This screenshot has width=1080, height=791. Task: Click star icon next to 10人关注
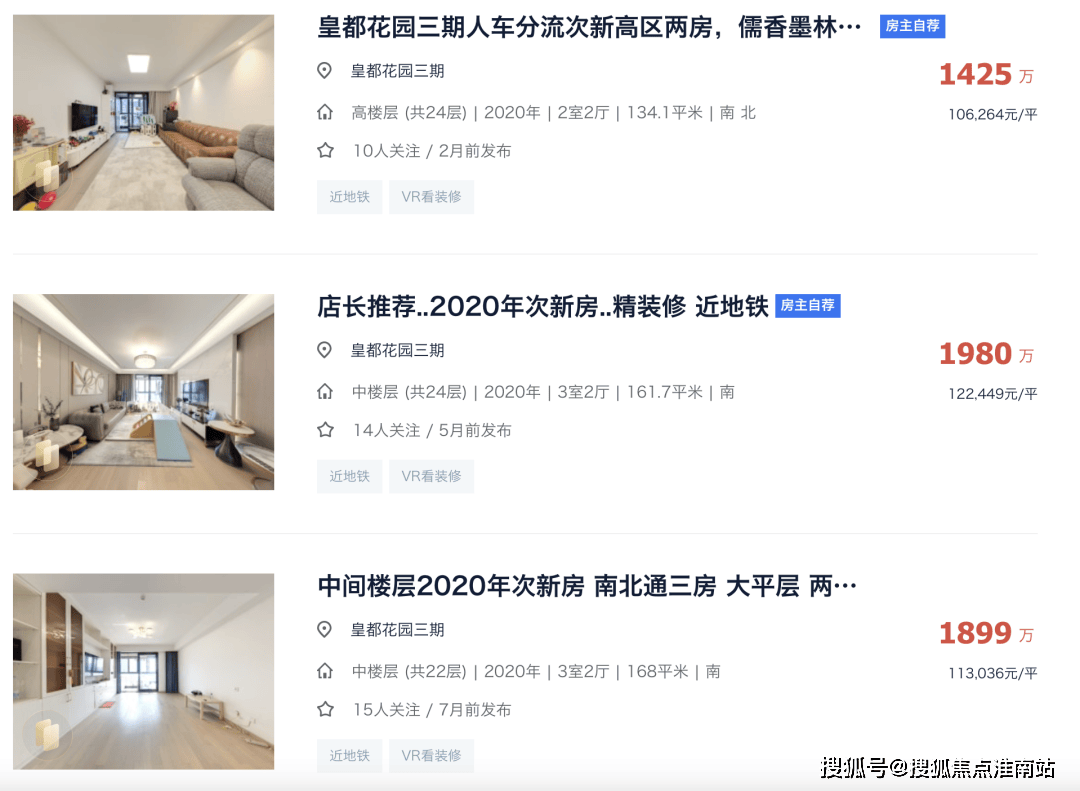[325, 150]
